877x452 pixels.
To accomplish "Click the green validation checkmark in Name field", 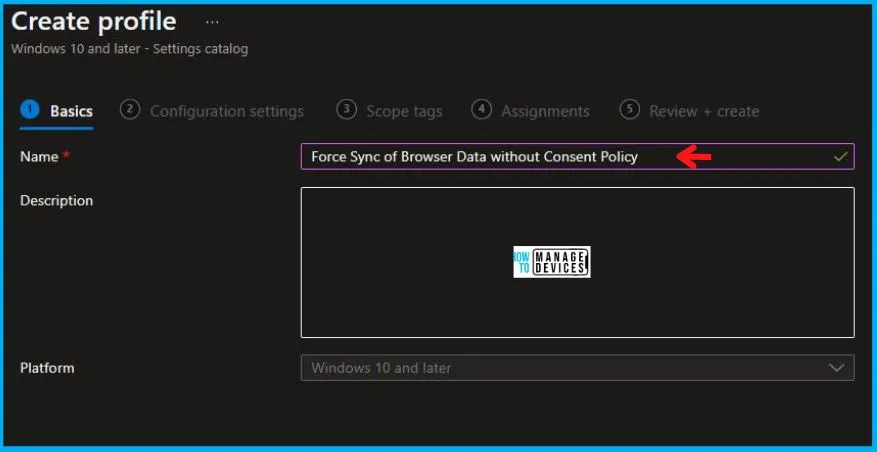I will (x=840, y=157).
